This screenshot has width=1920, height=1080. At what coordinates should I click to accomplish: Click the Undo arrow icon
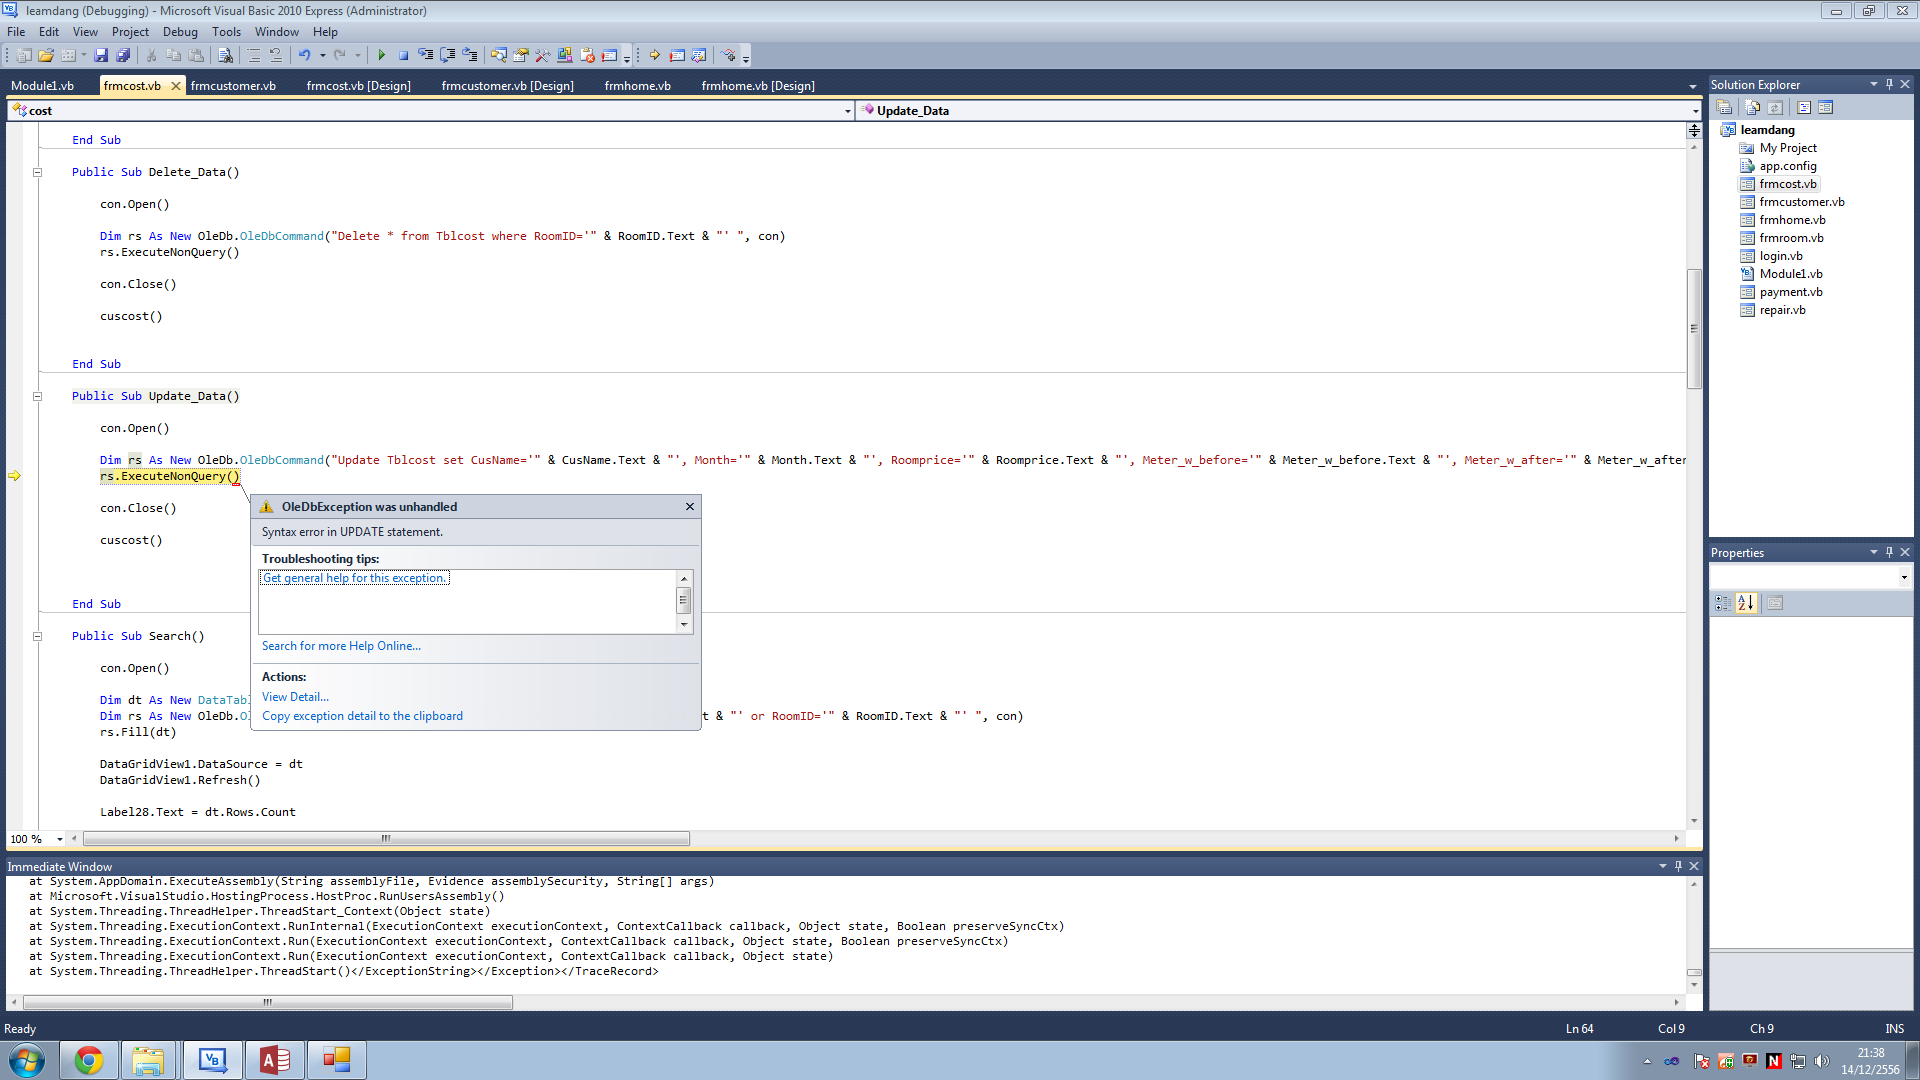coord(304,56)
